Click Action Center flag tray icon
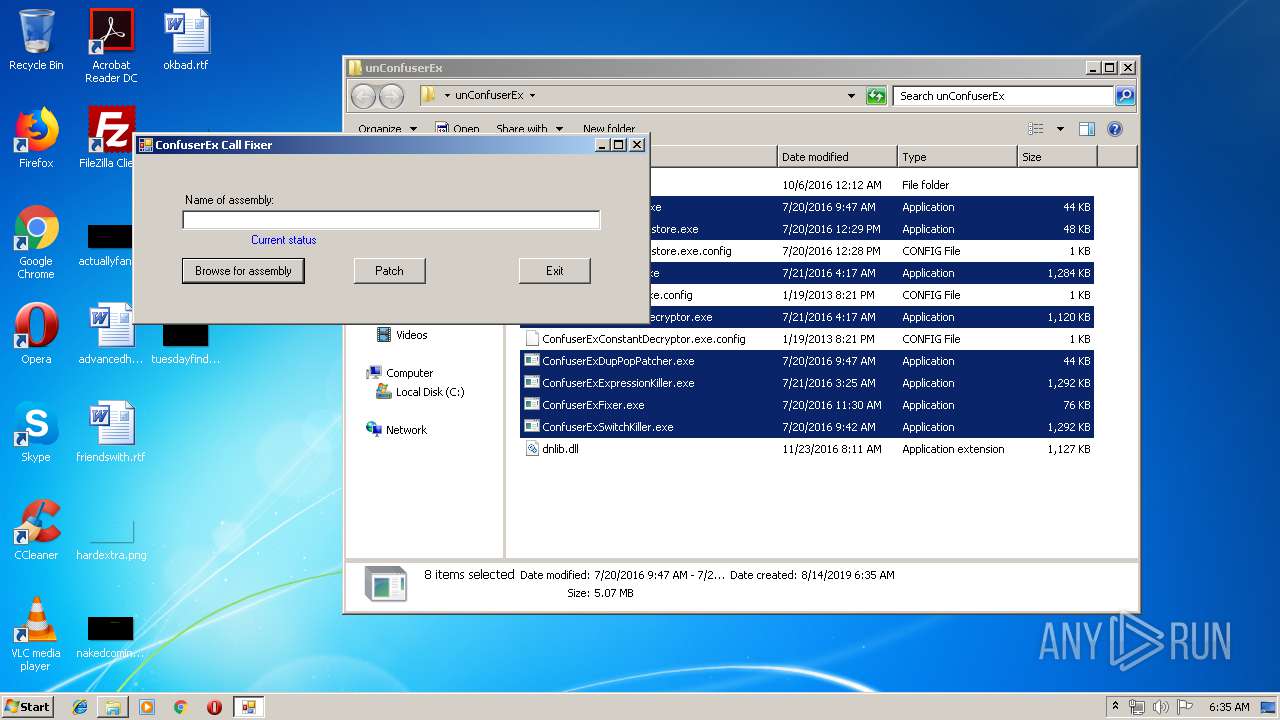The image size is (1280, 720). click(x=1184, y=707)
